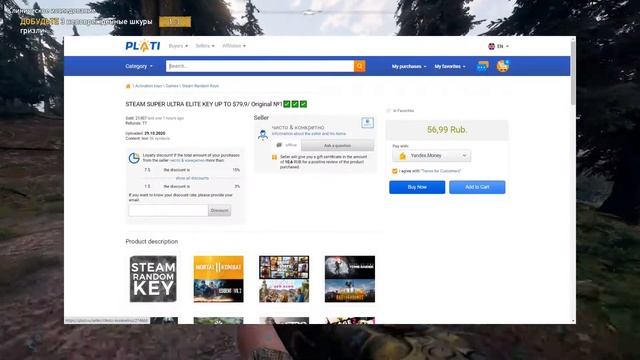Click the offline chat status icon
The width and height of the screenshot is (640, 360).
point(279,145)
